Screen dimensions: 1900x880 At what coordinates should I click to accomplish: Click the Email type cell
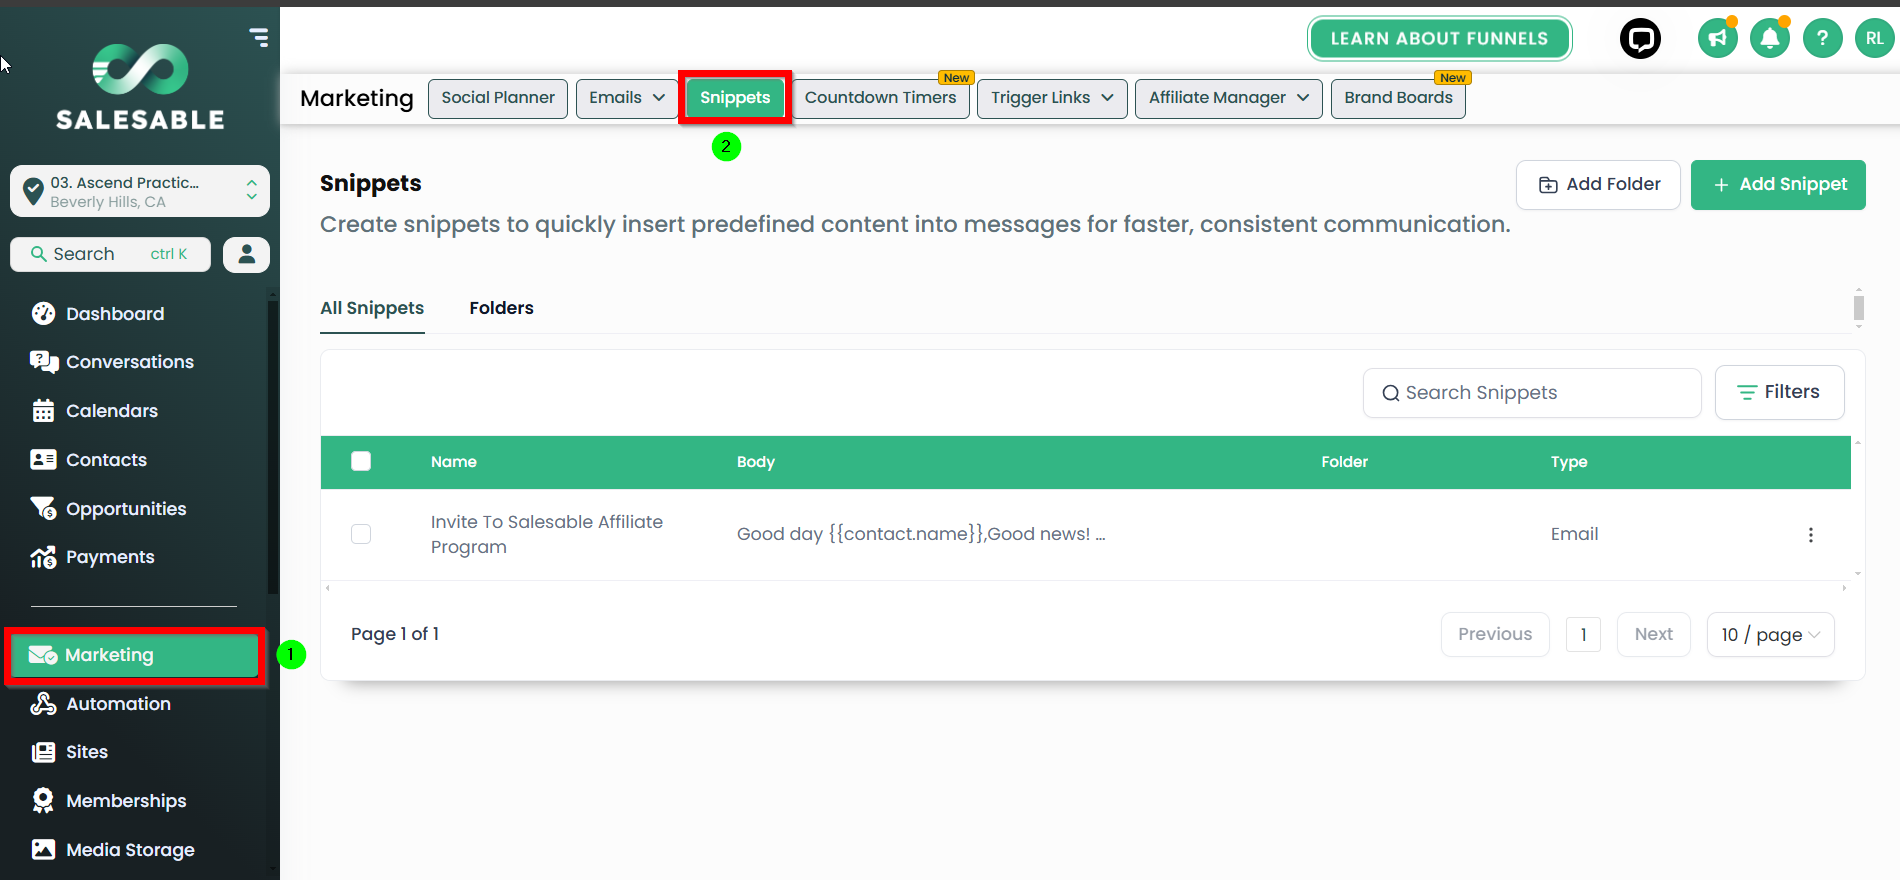(x=1574, y=534)
